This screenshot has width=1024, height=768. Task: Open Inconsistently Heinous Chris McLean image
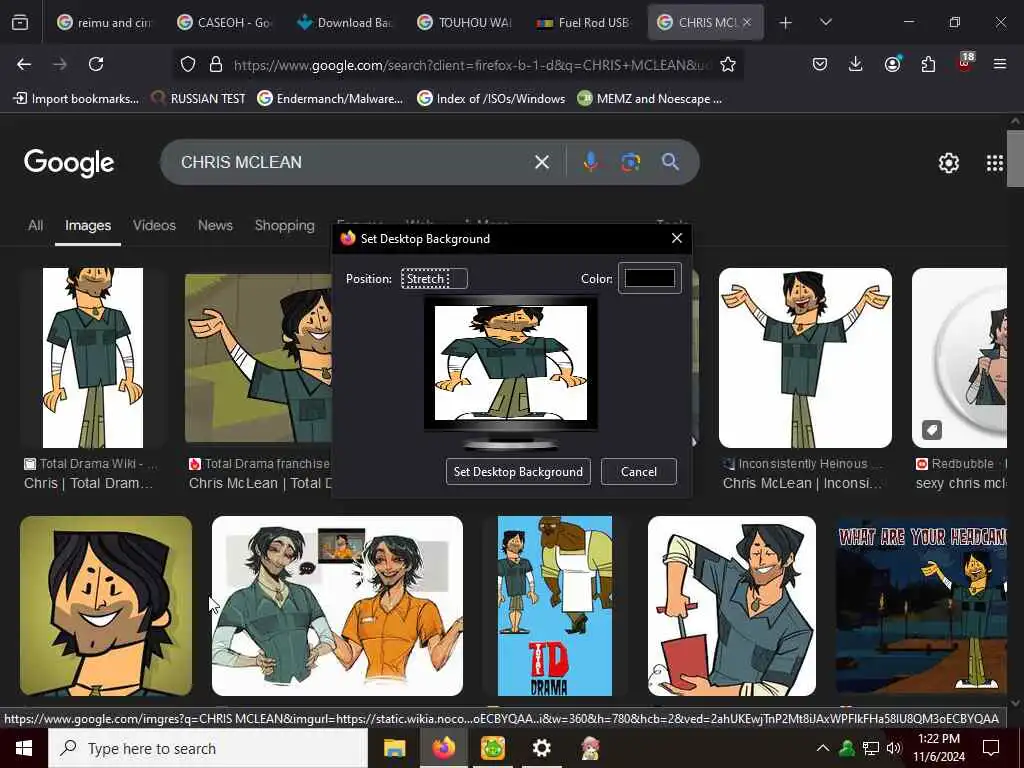click(x=805, y=358)
